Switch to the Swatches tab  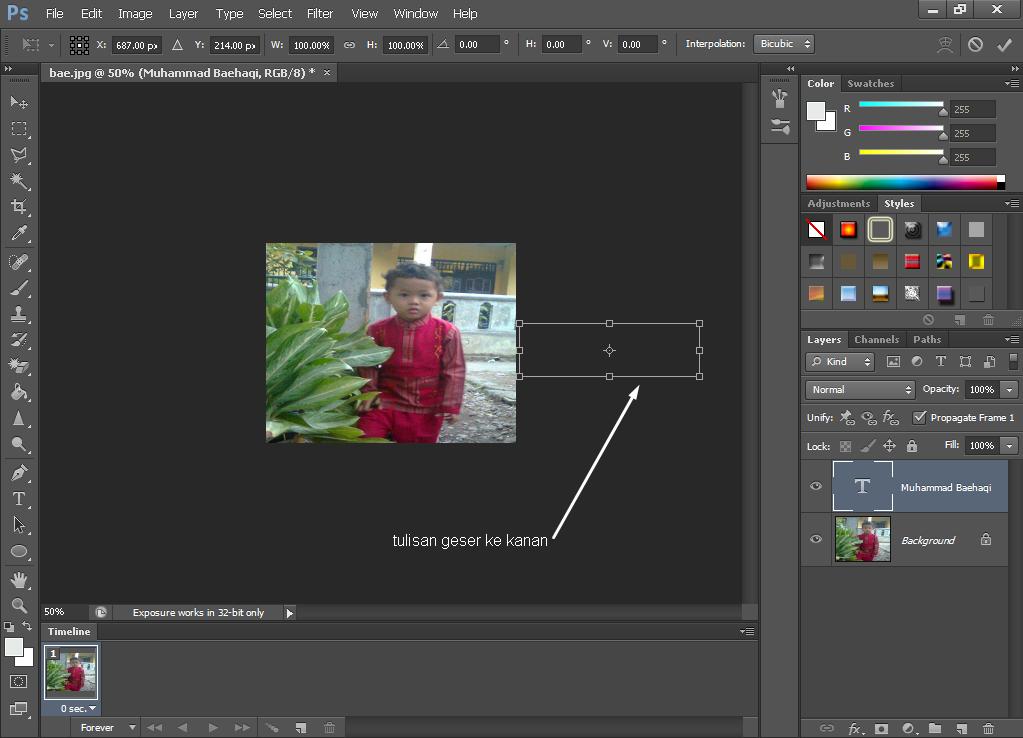(x=870, y=83)
